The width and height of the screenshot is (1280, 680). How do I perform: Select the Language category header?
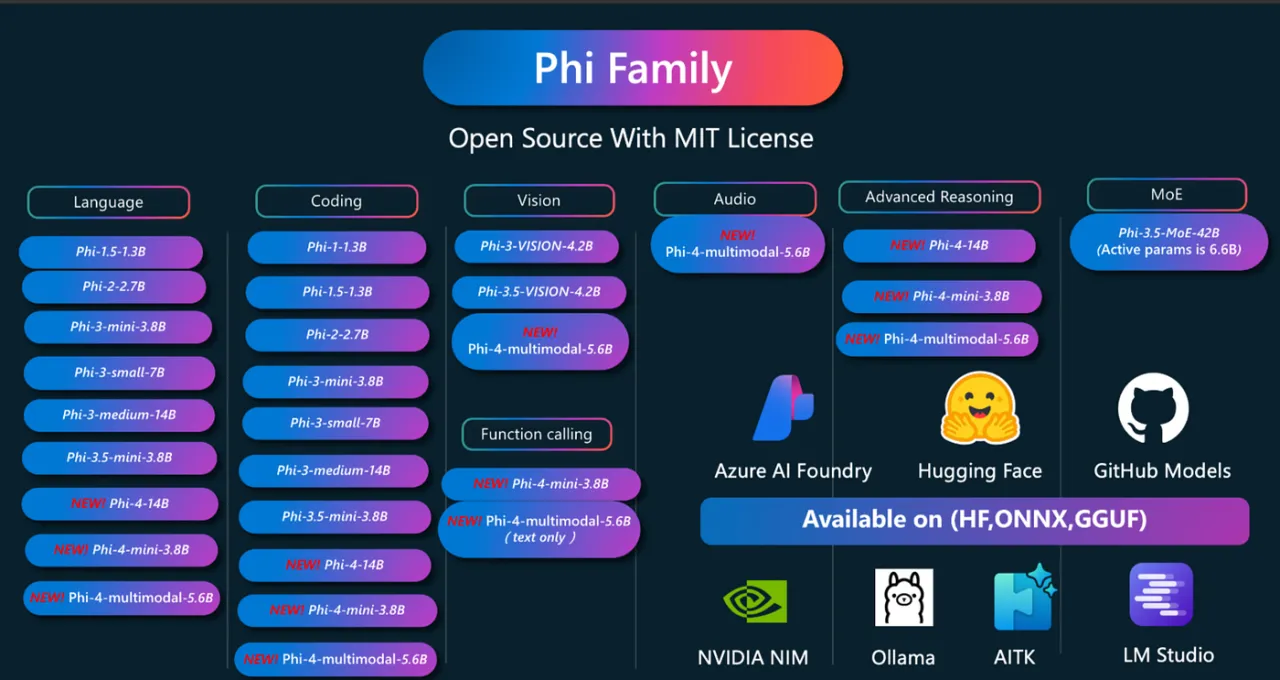(x=109, y=202)
